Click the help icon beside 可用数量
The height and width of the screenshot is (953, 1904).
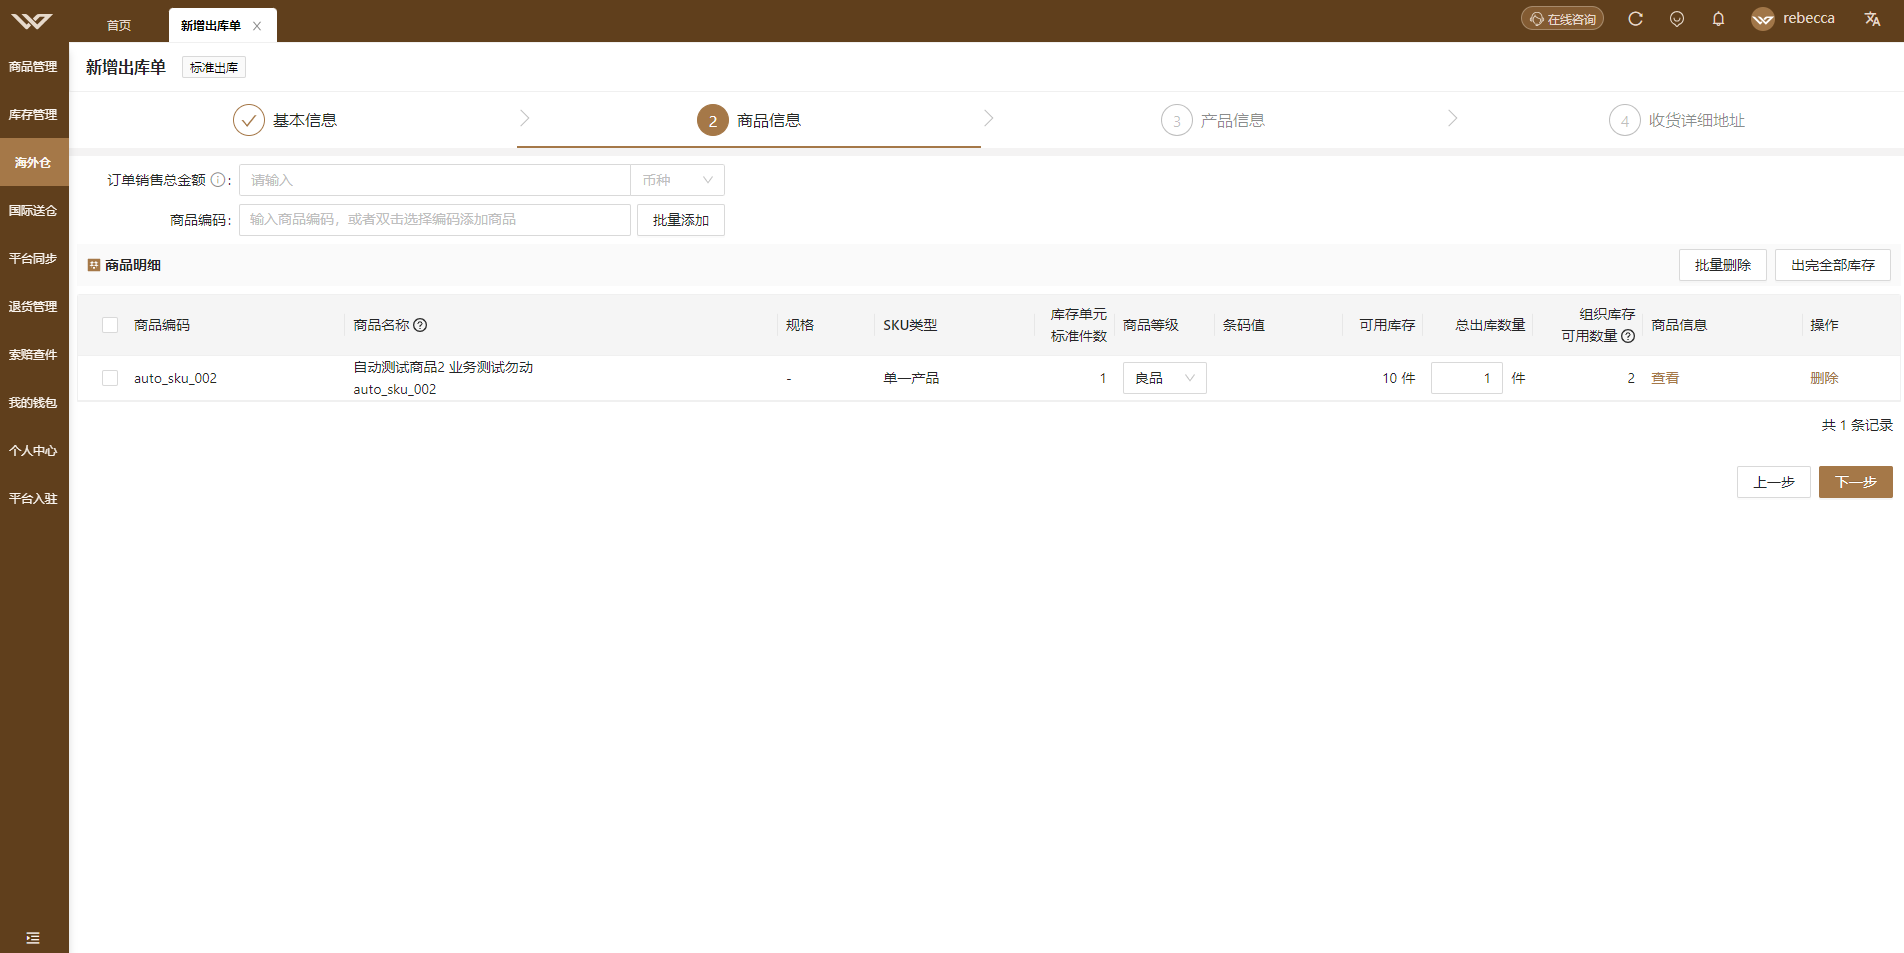[1628, 336]
